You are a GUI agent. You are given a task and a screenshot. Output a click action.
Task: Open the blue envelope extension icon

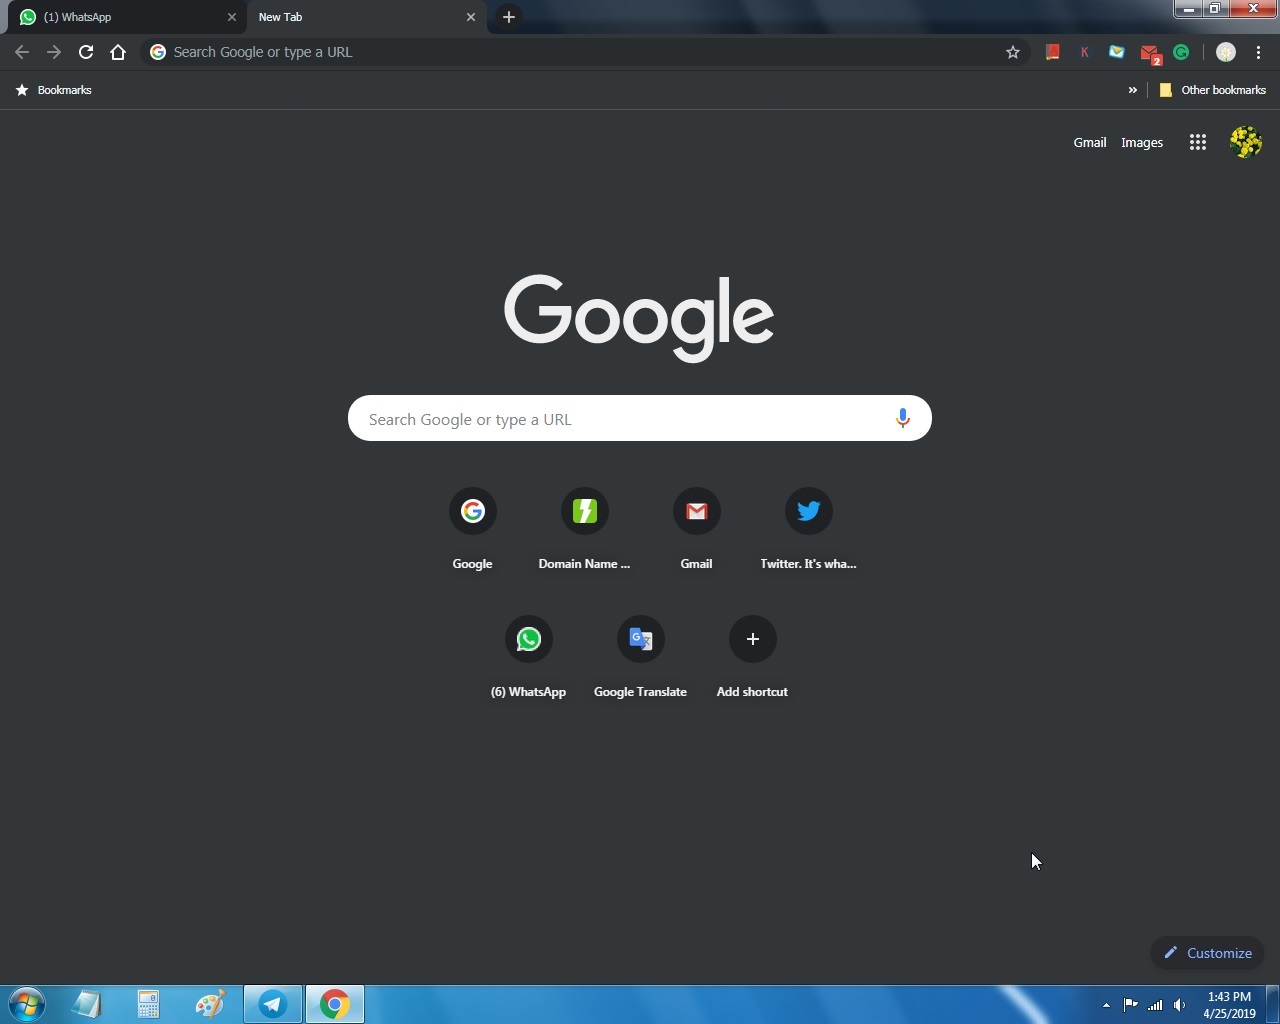click(1117, 52)
